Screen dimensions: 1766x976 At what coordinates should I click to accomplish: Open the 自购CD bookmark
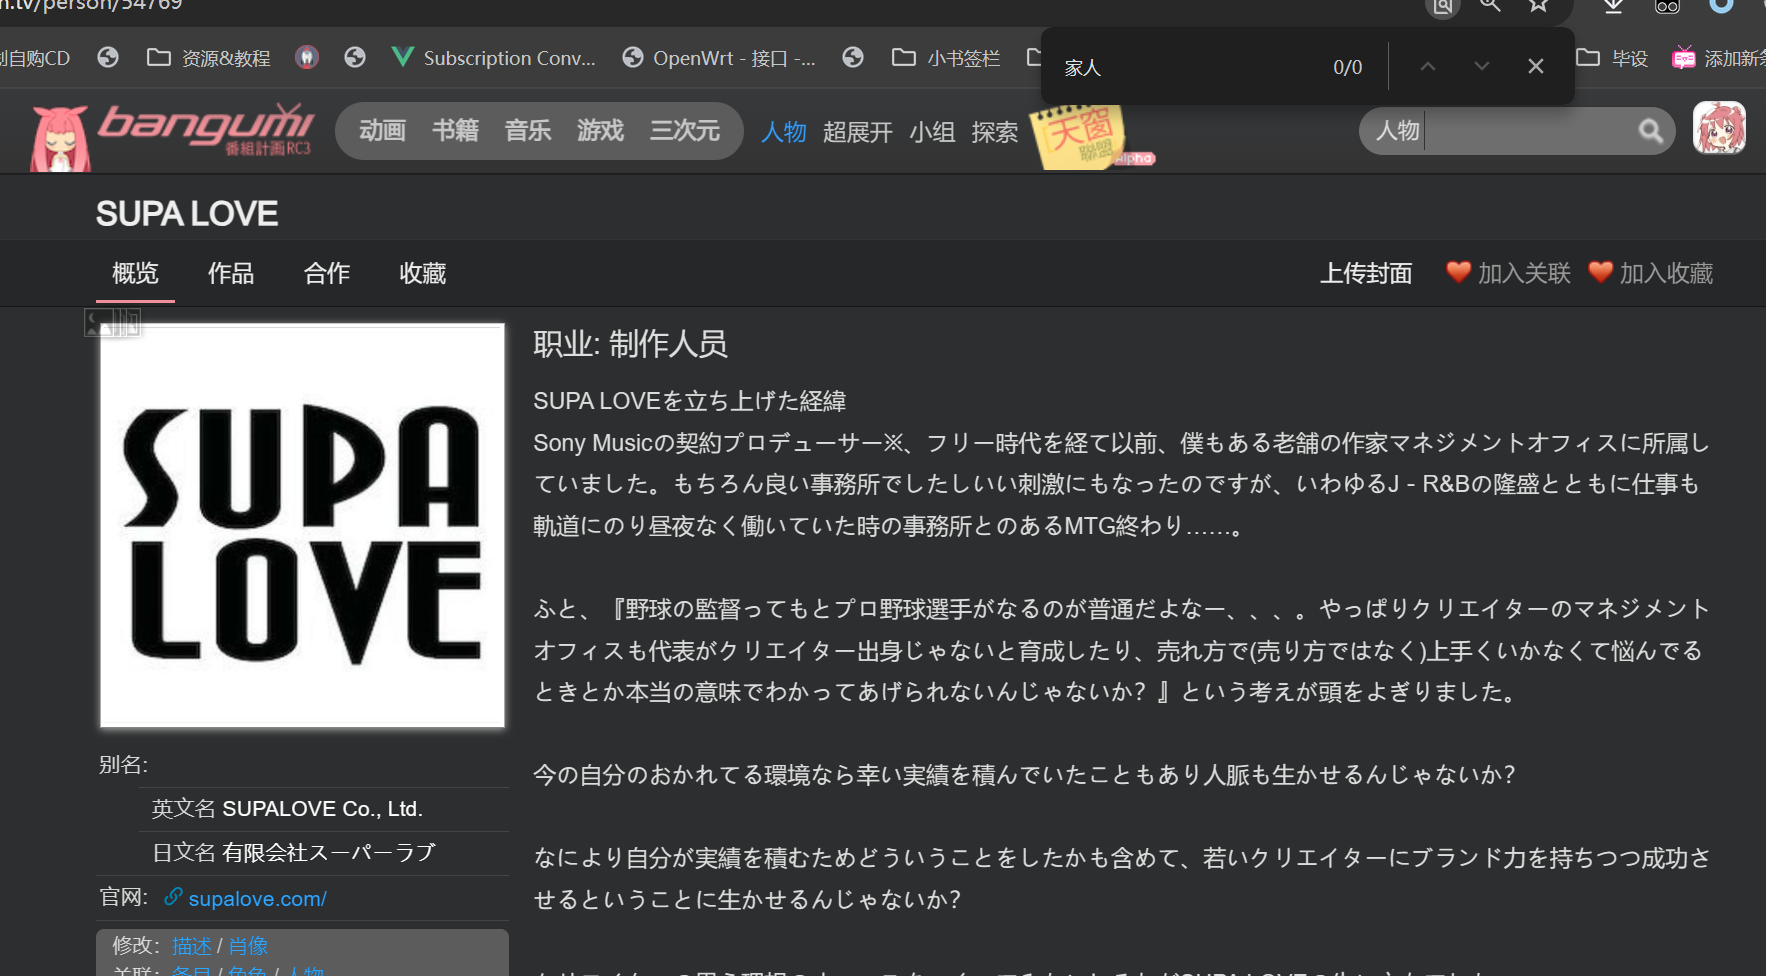[x=36, y=58]
